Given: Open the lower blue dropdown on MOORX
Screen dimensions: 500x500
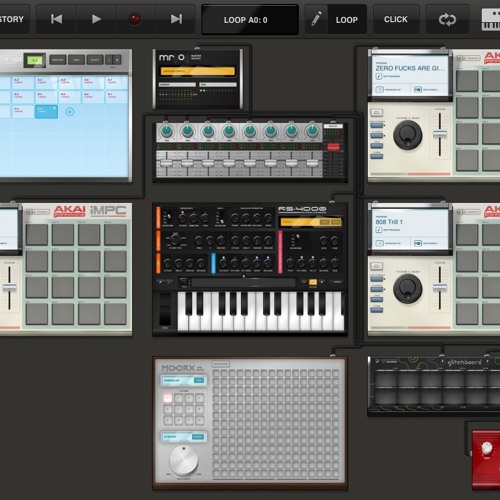Looking at the screenshot, I should pyautogui.click(x=183, y=437).
